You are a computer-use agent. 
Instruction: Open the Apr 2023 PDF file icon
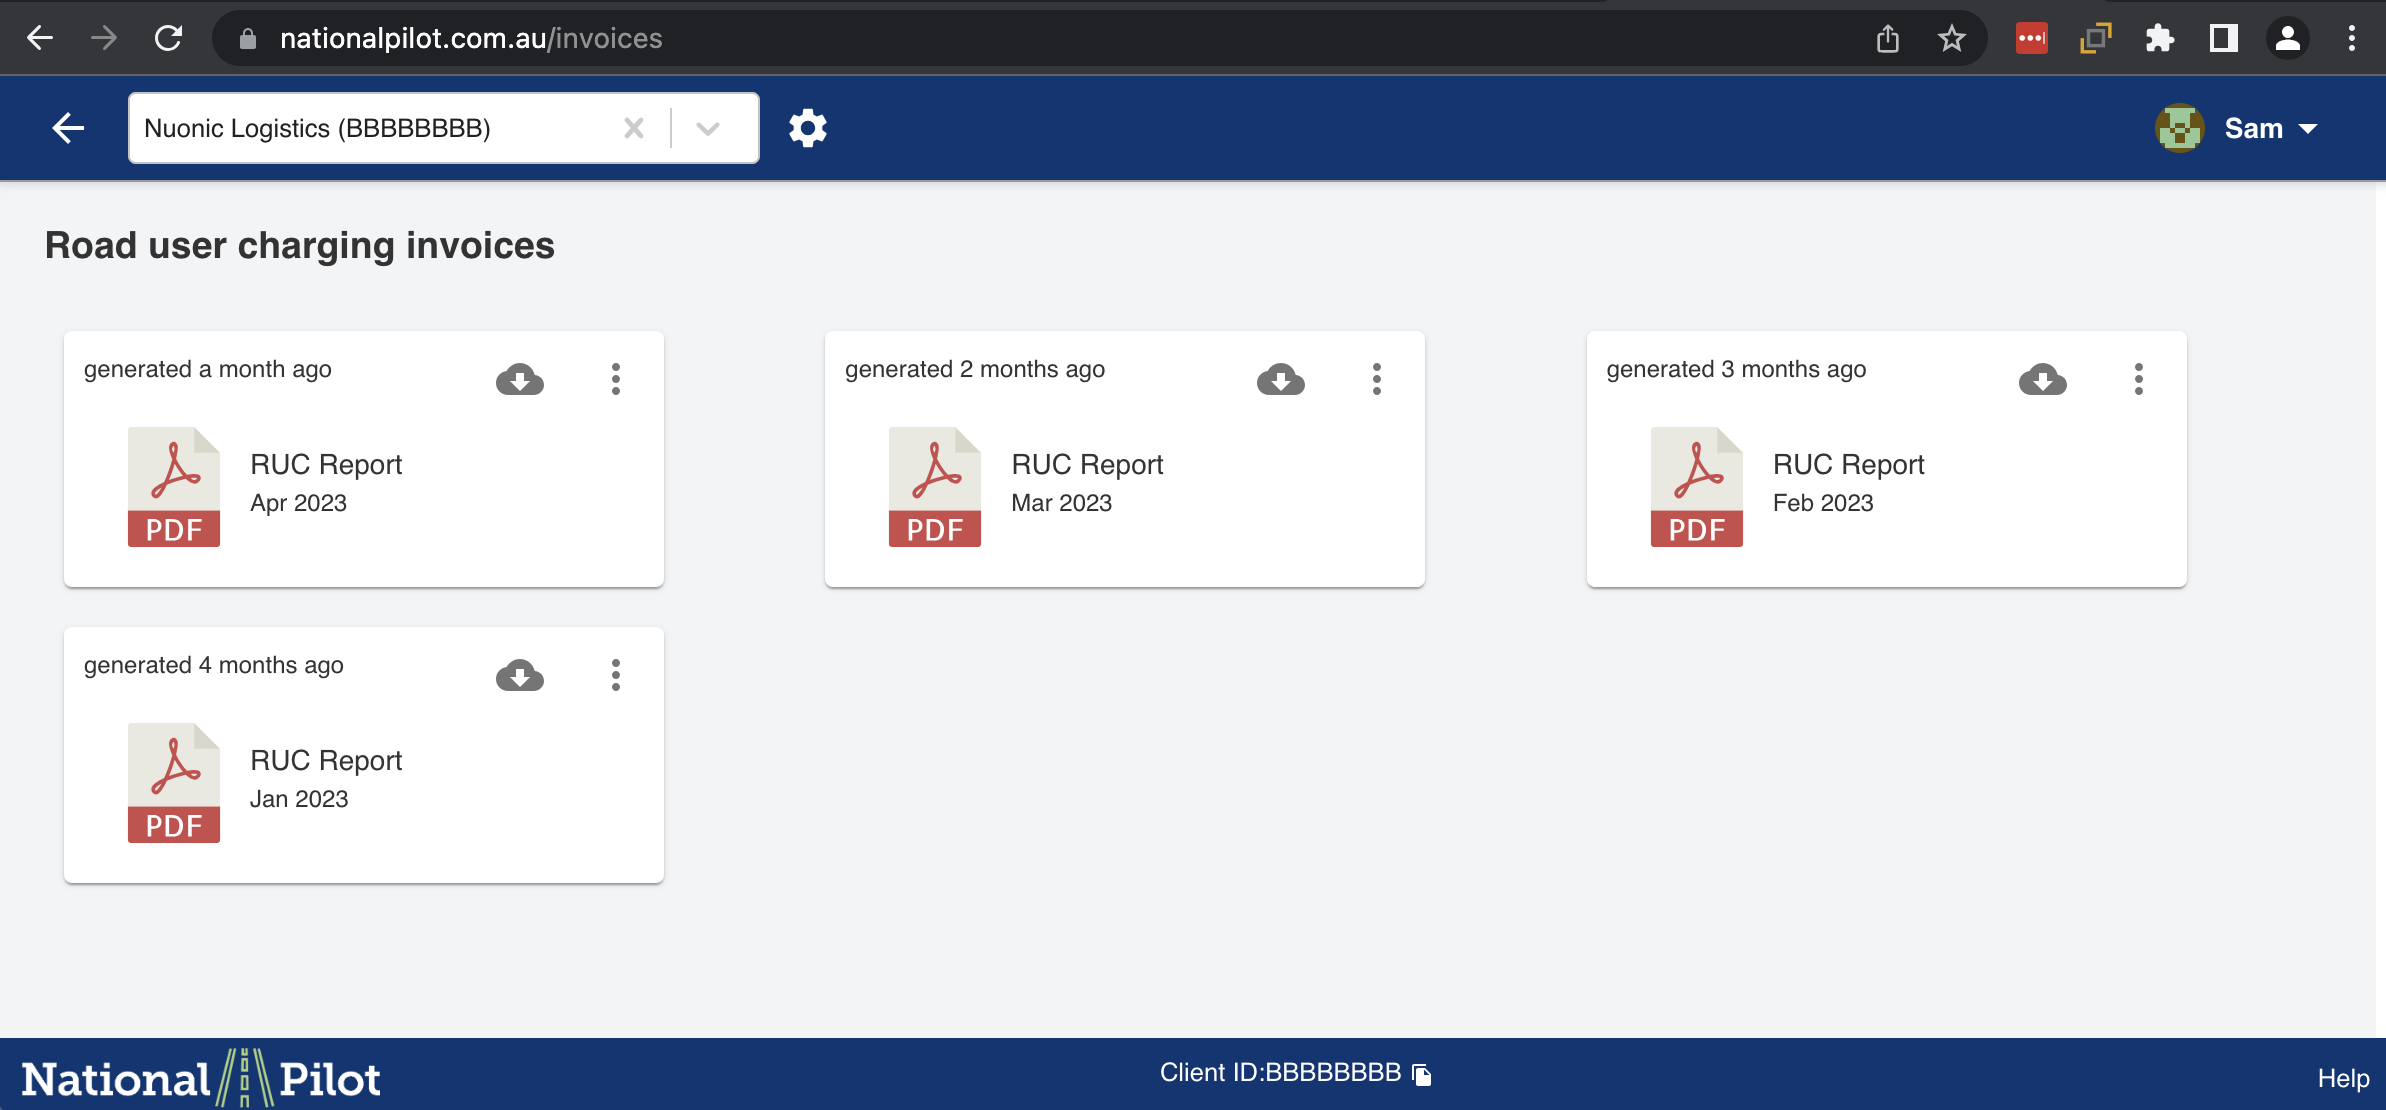[174, 487]
